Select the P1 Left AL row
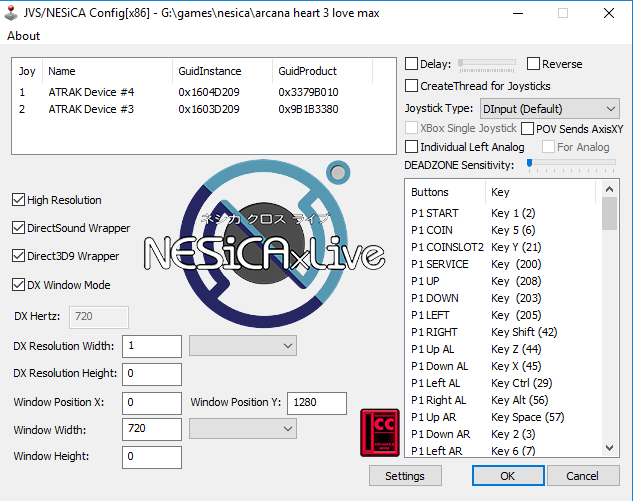The image size is (633, 501). [x=503, y=383]
